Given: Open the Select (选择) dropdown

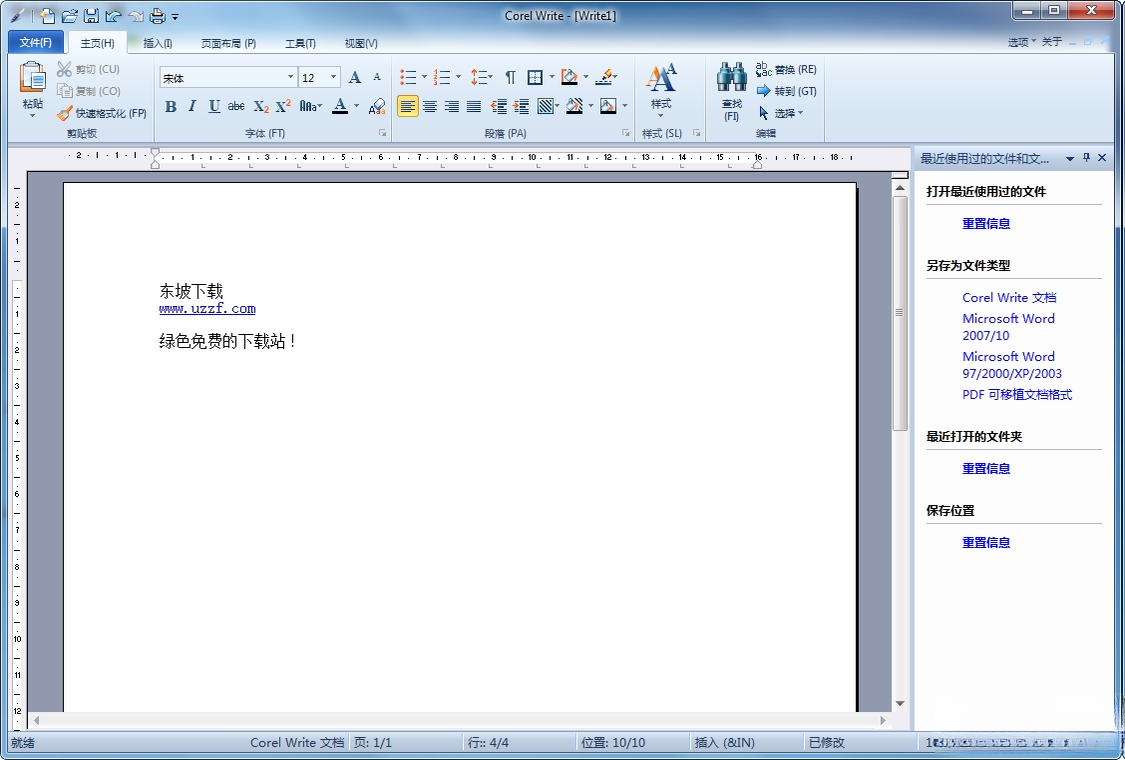Looking at the screenshot, I should click(x=781, y=113).
